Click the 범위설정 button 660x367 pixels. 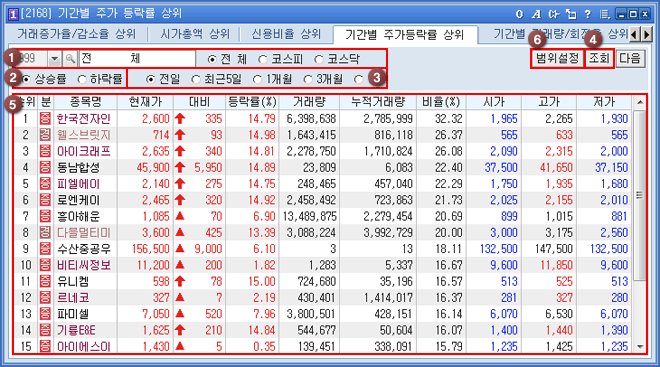point(557,58)
